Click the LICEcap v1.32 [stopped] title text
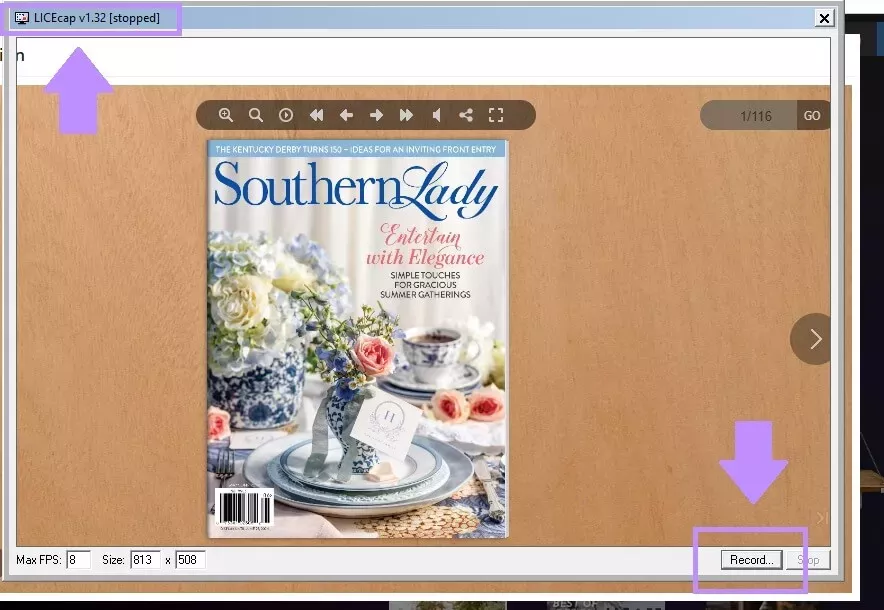The height and width of the screenshot is (610, 884). [x=97, y=18]
